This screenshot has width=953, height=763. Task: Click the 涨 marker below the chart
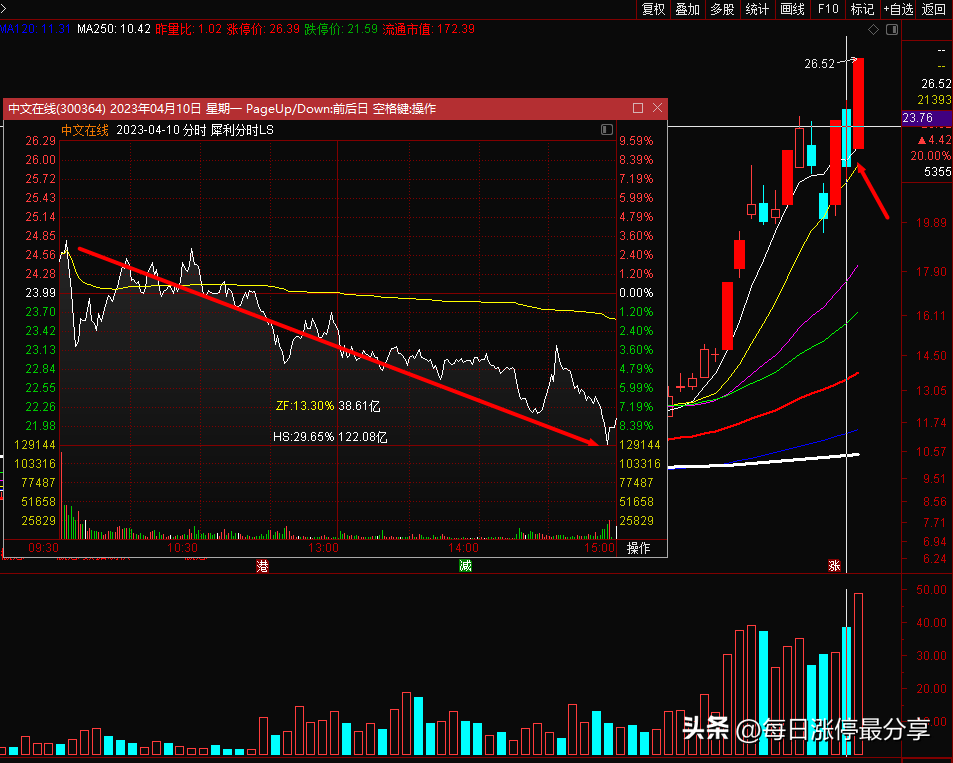tap(834, 566)
